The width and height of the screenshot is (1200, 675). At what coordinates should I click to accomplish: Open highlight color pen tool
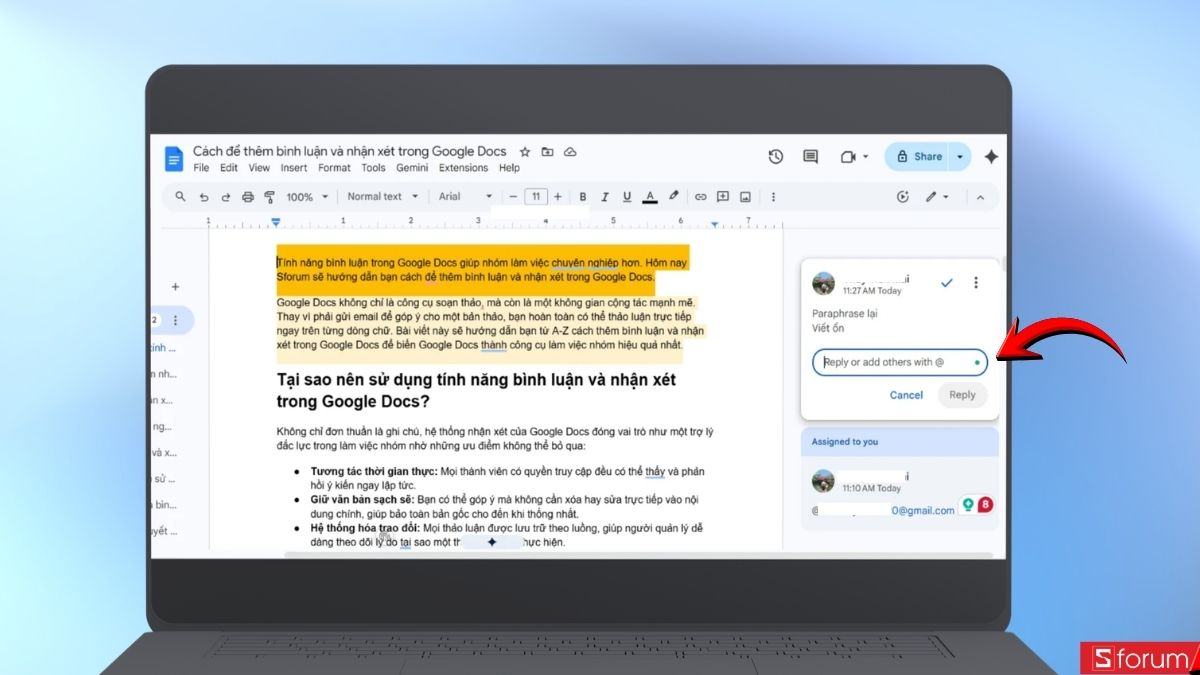pyautogui.click(x=673, y=197)
